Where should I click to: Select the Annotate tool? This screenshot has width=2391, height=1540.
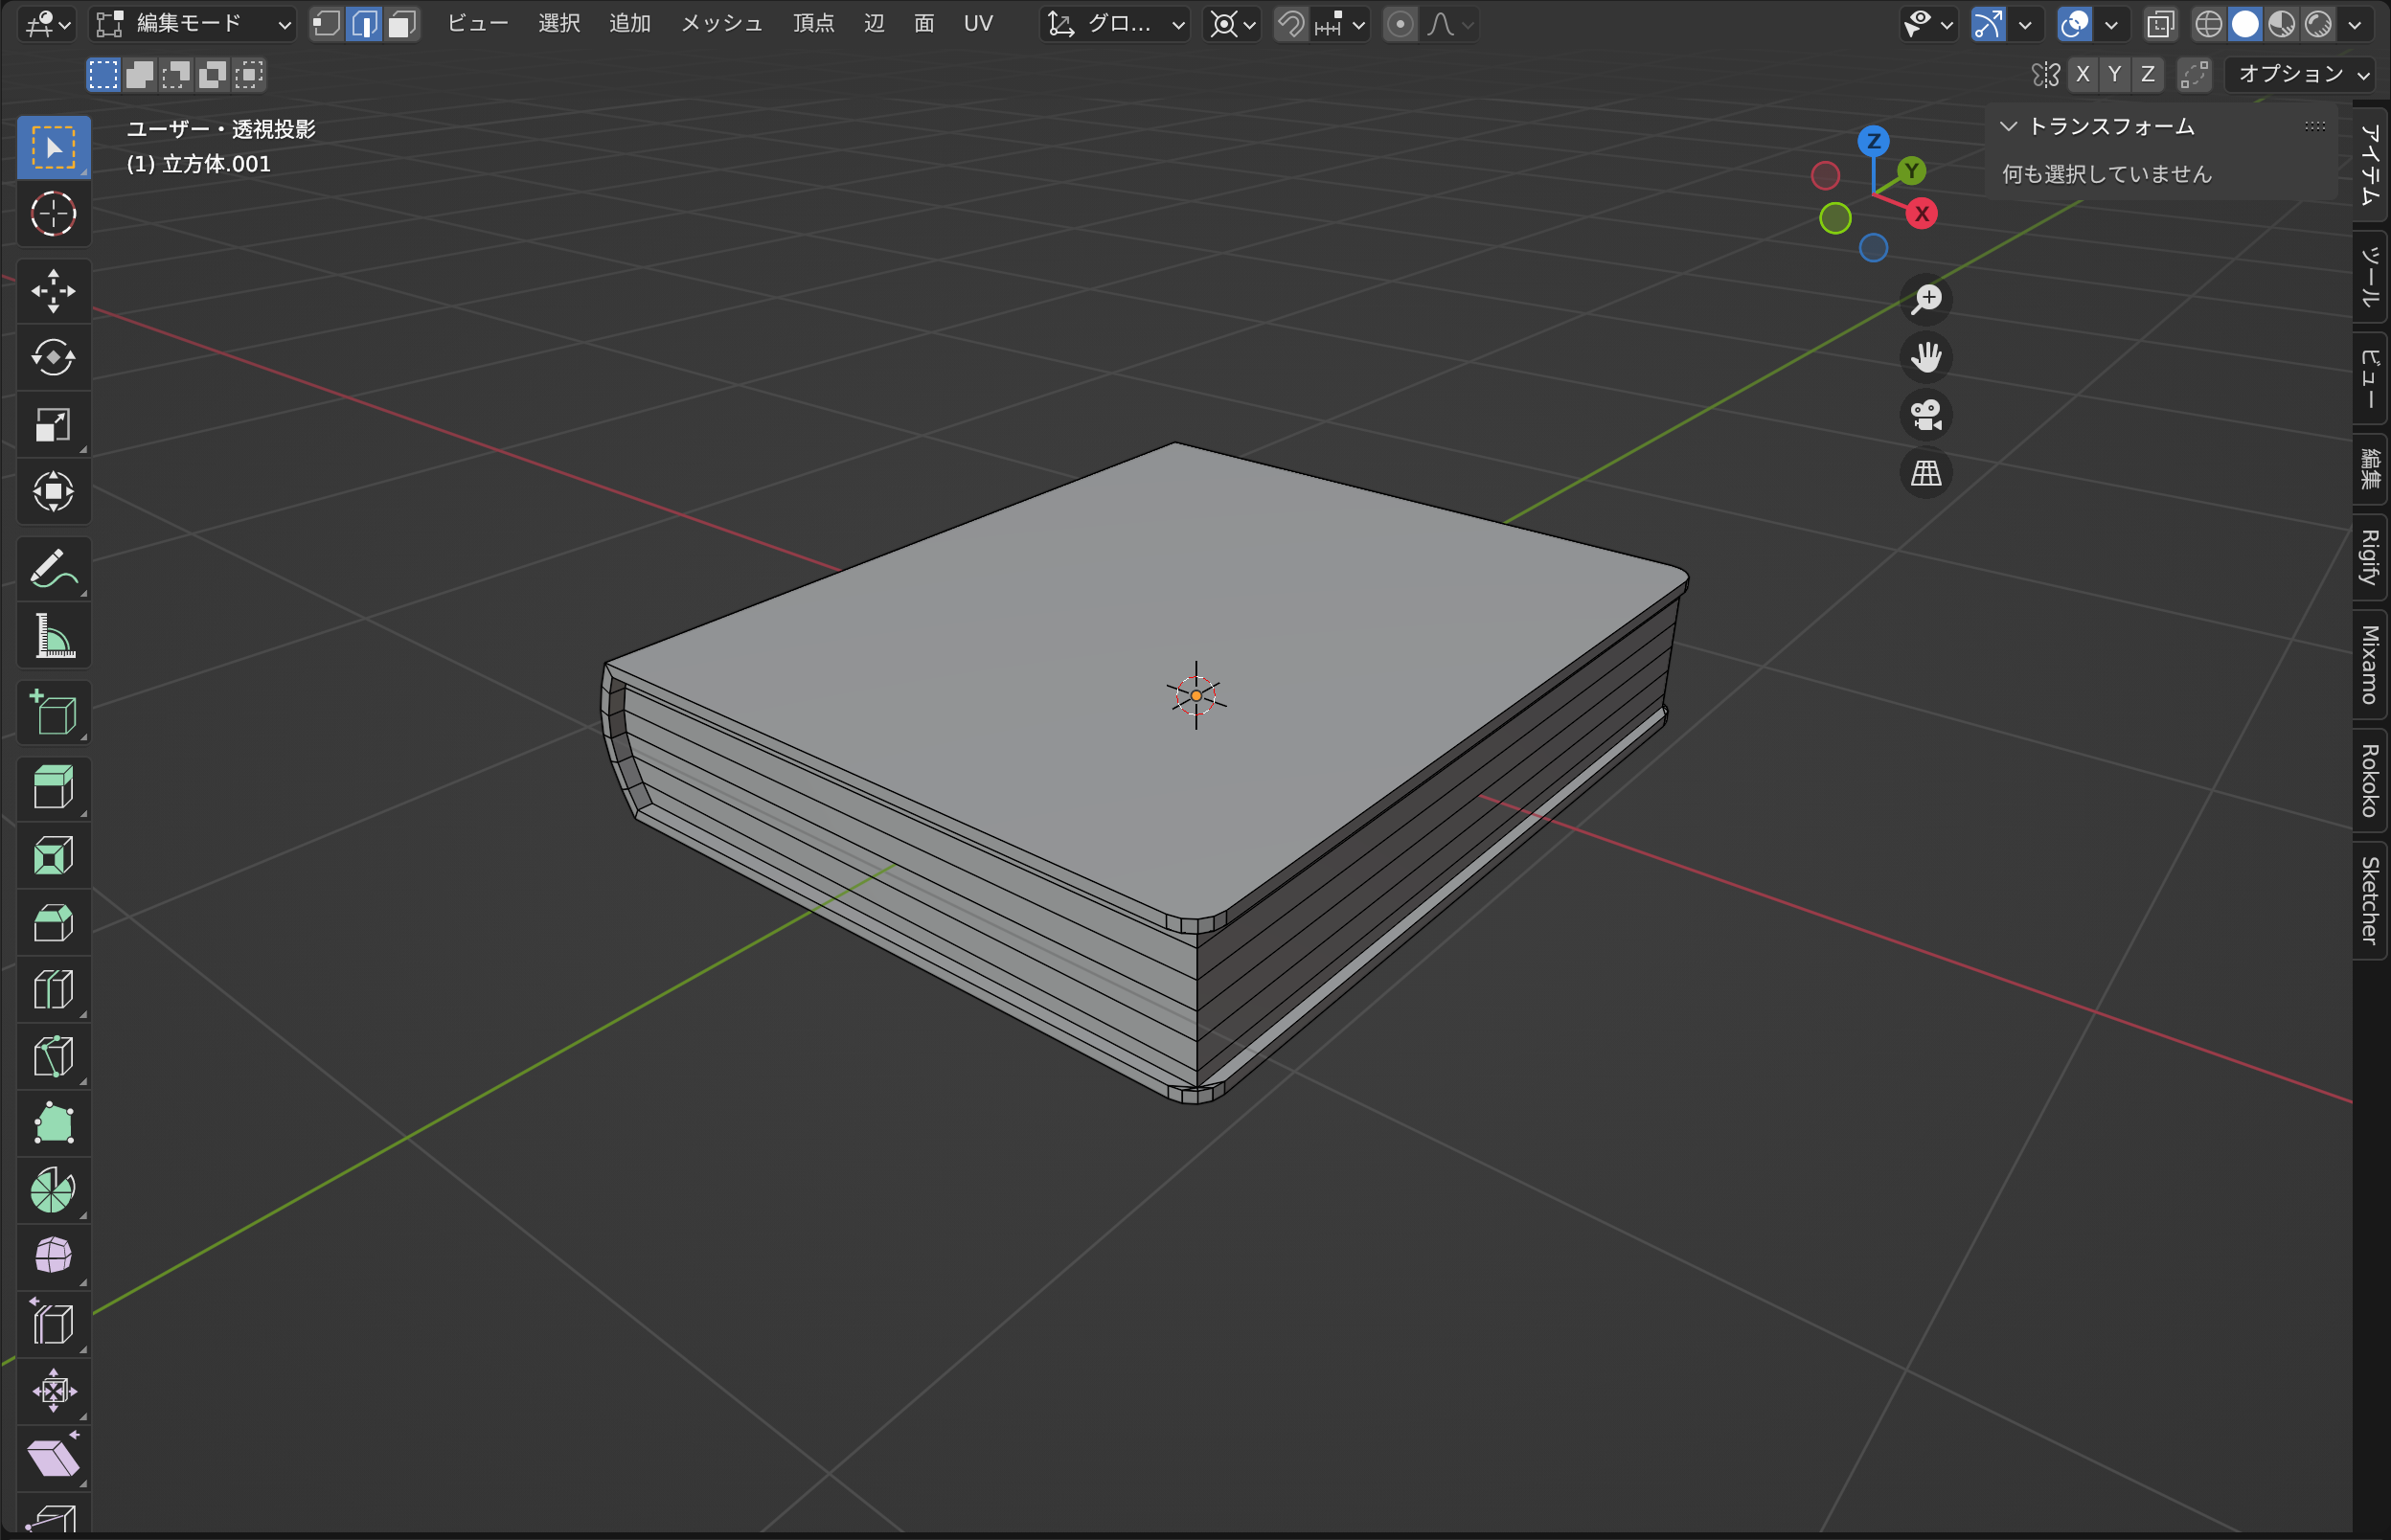[x=54, y=570]
